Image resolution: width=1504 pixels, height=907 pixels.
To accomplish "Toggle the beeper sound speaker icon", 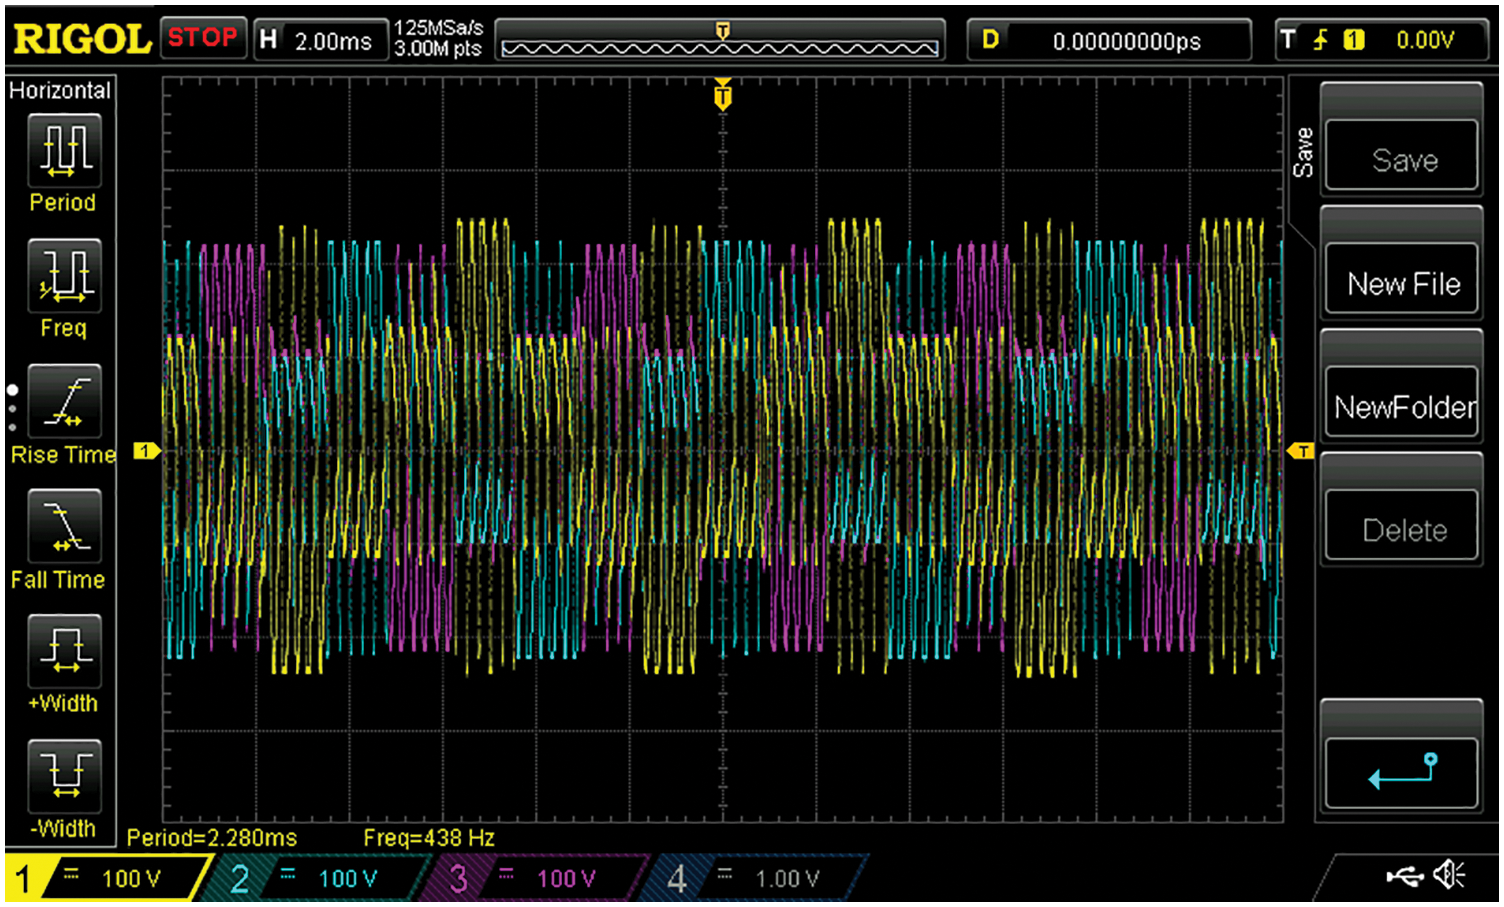I will point(1449,876).
